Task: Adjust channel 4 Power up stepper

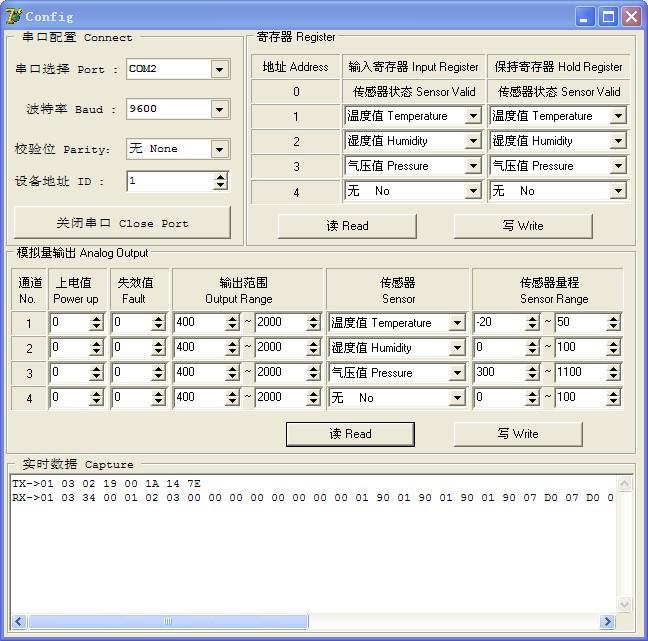Action: pos(96,398)
